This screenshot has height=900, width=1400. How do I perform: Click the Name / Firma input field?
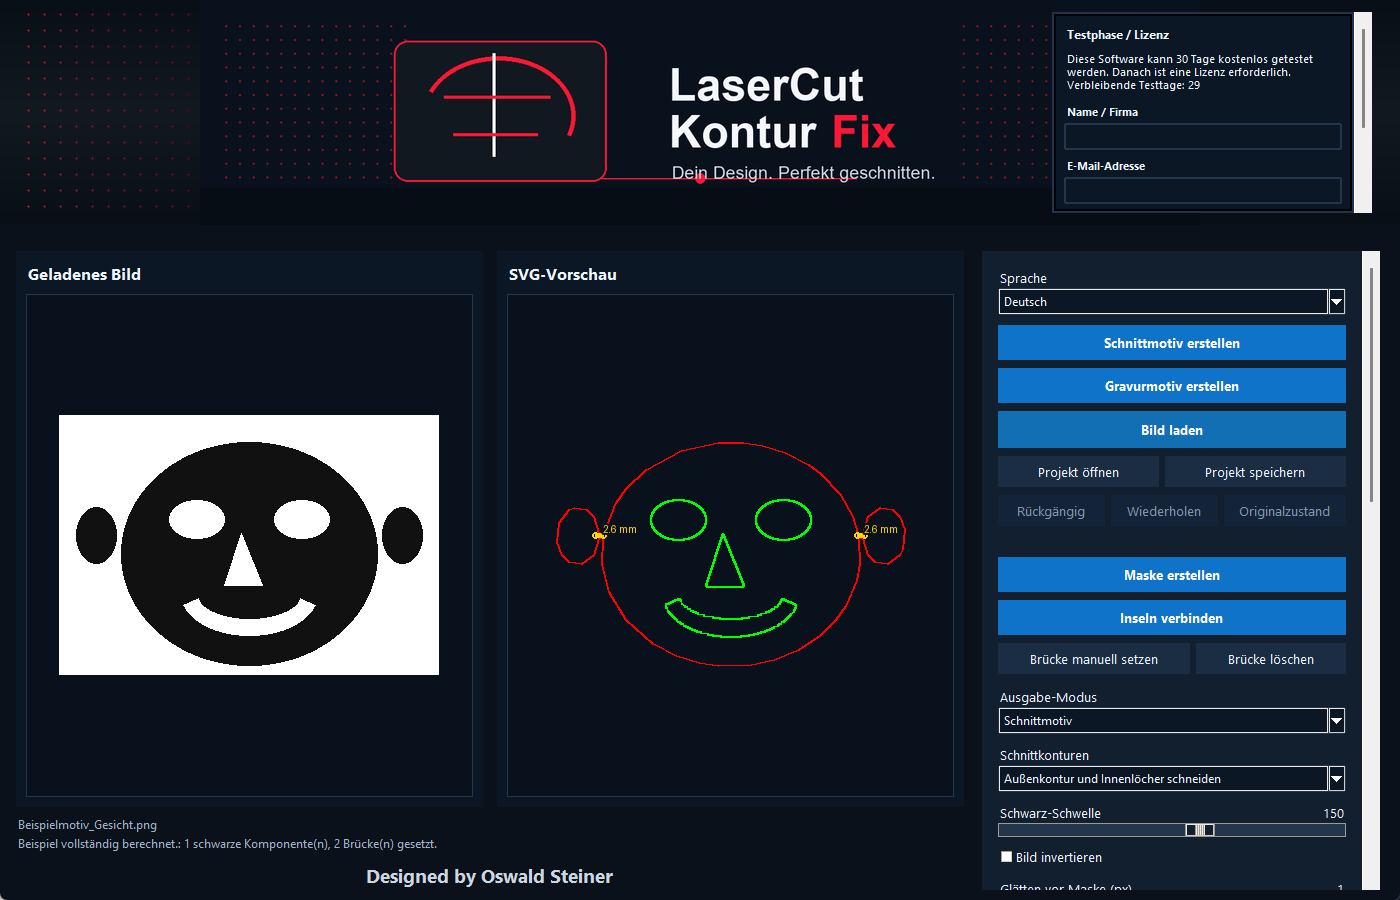tap(1203, 137)
